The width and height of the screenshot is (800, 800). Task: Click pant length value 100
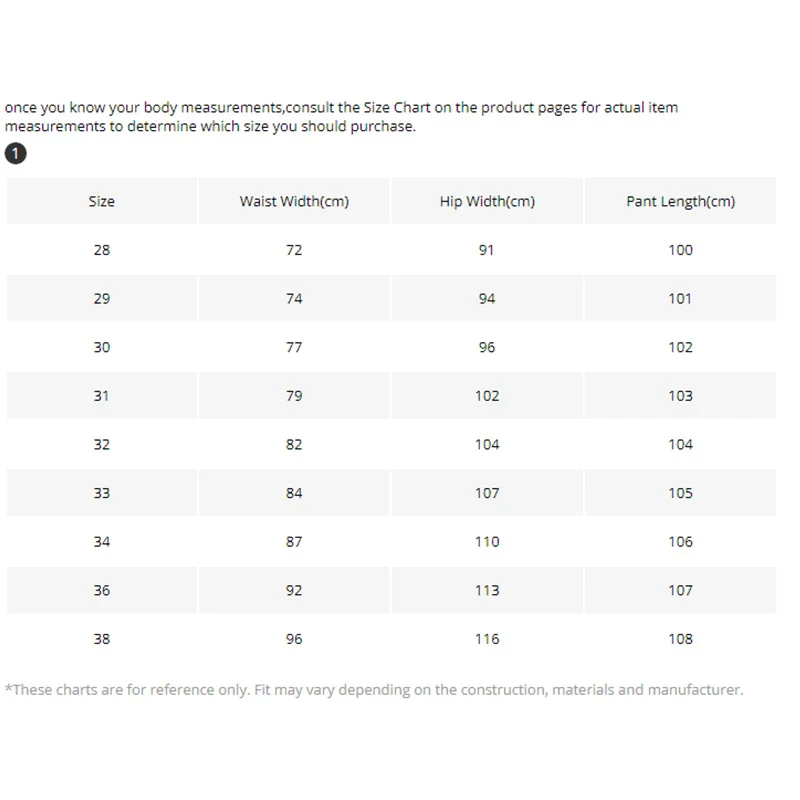(680, 250)
